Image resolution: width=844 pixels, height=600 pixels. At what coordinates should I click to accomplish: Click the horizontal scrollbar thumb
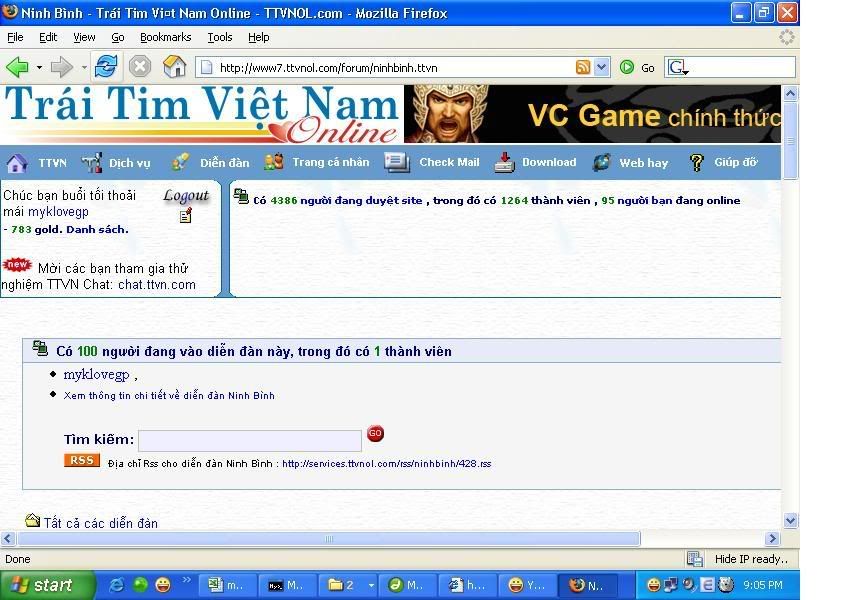tap(329, 538)
